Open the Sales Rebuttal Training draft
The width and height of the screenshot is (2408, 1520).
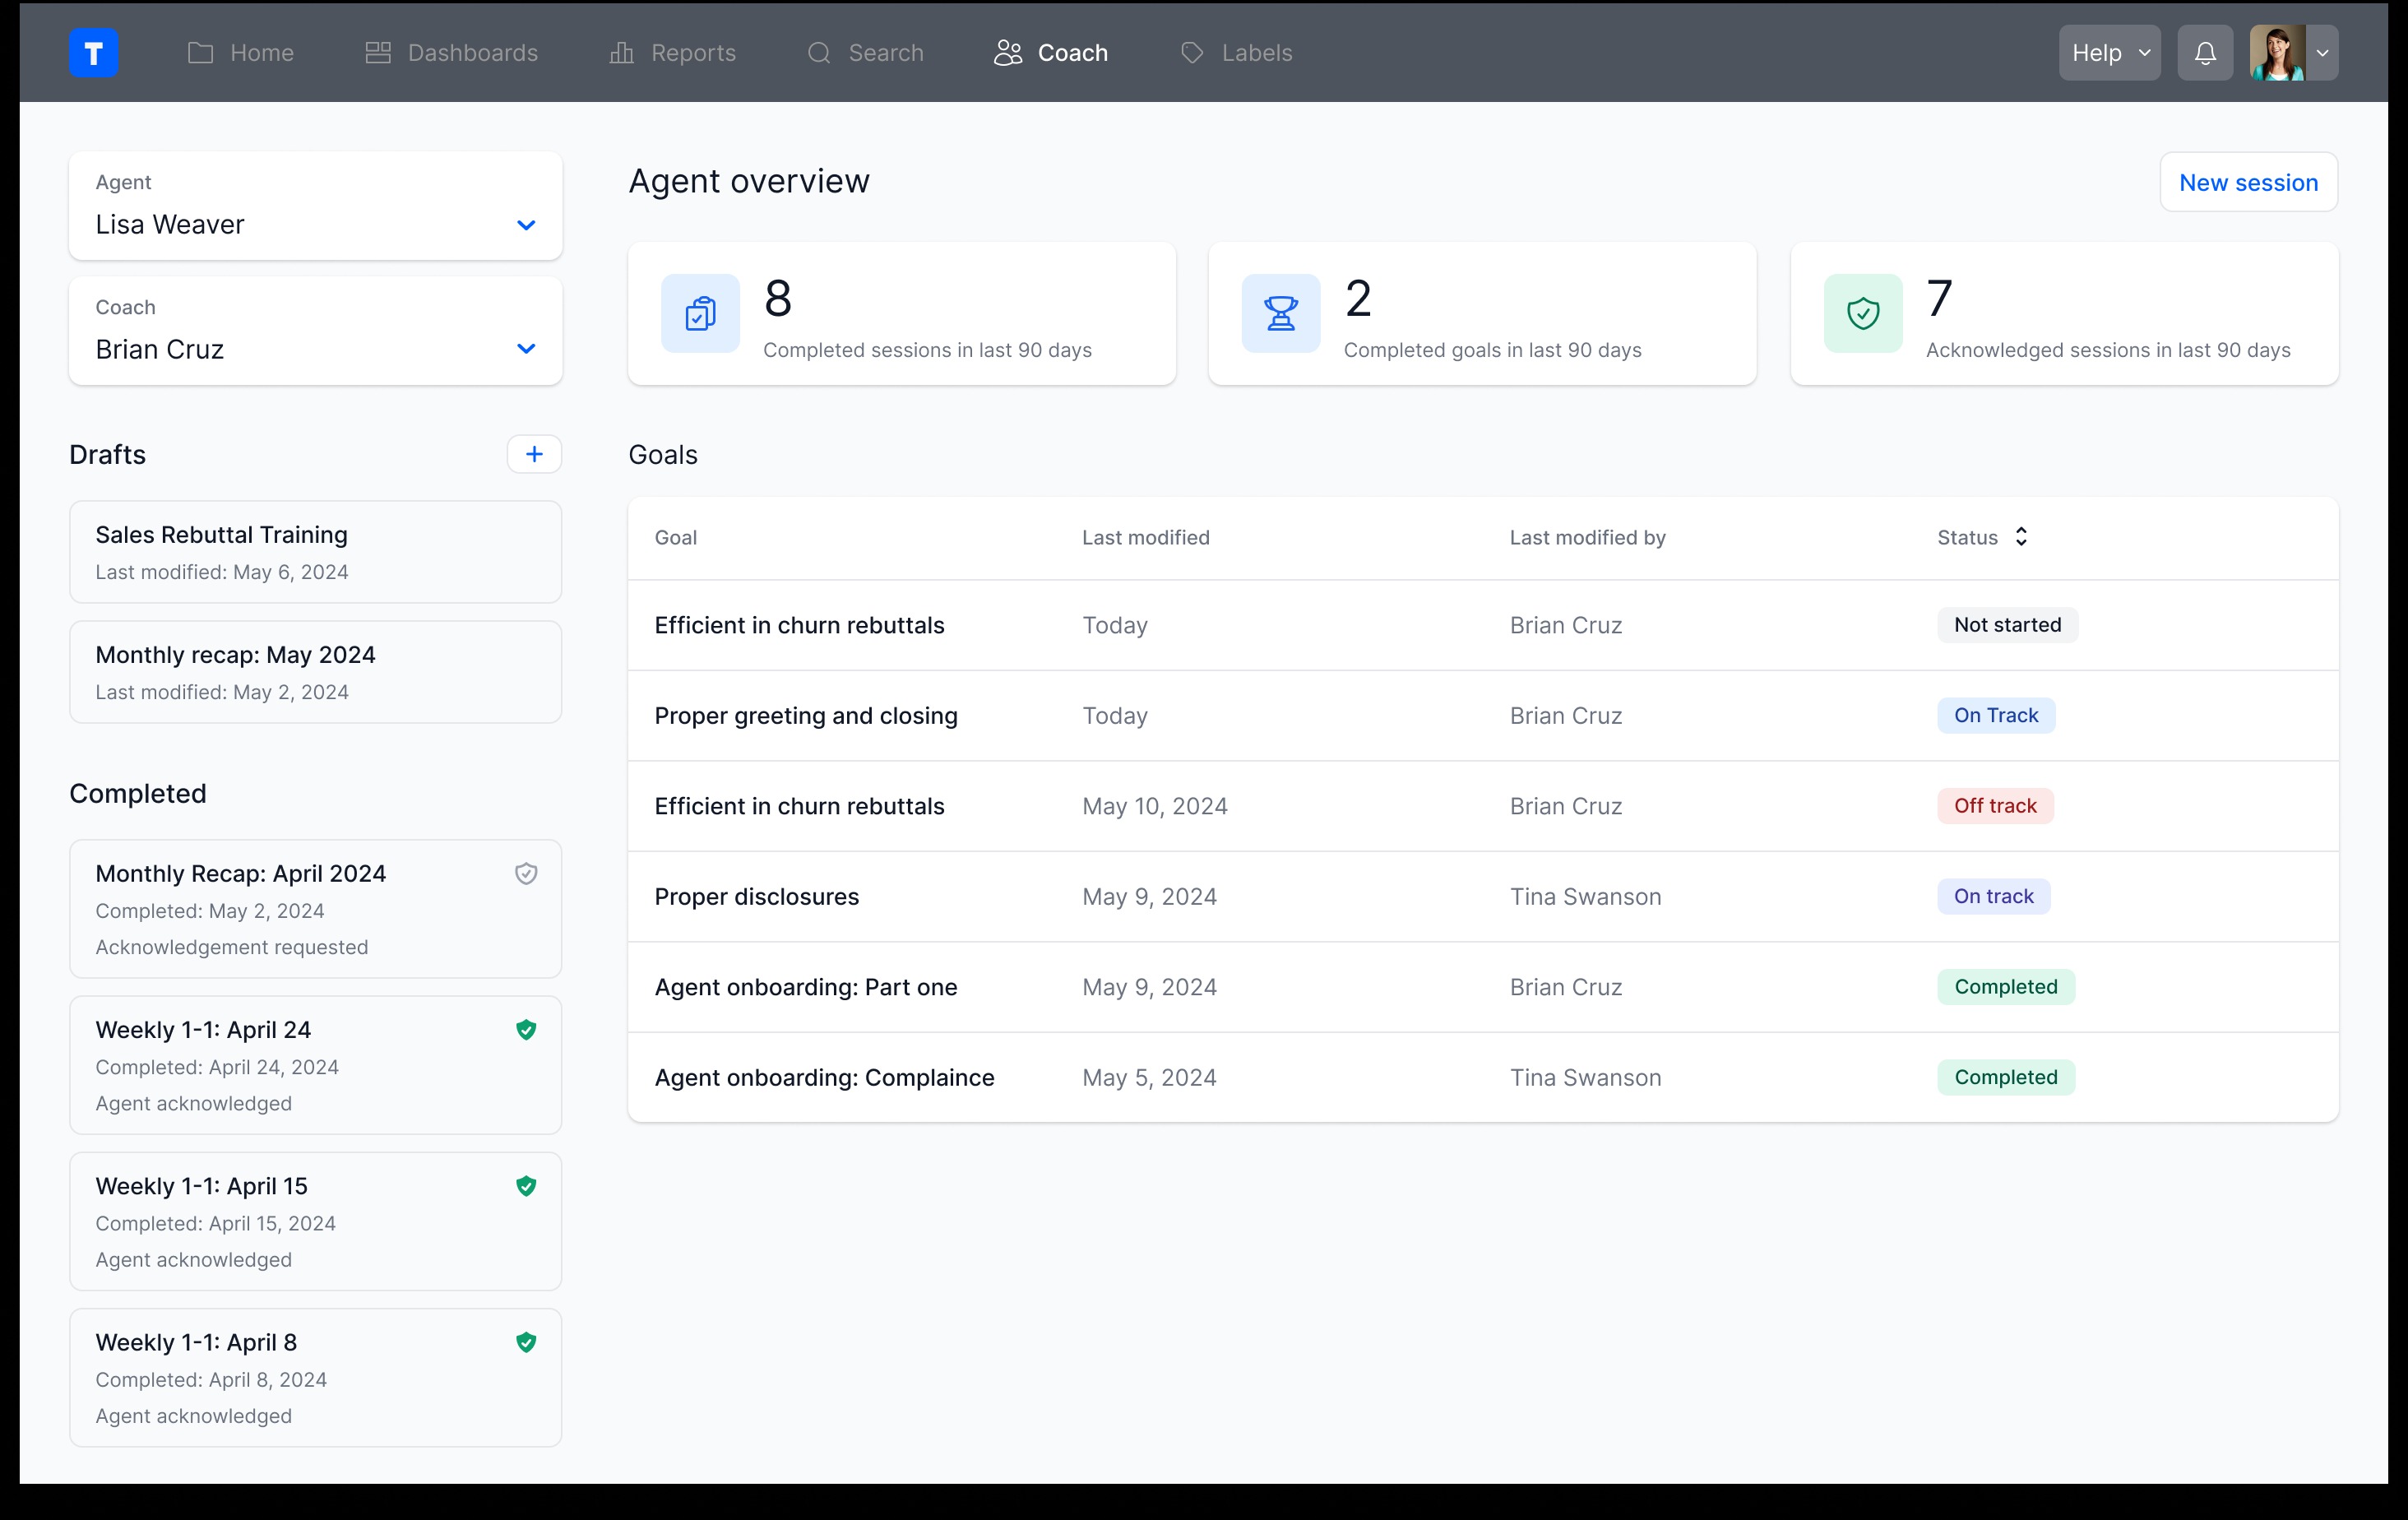click(x=315, y=552)
